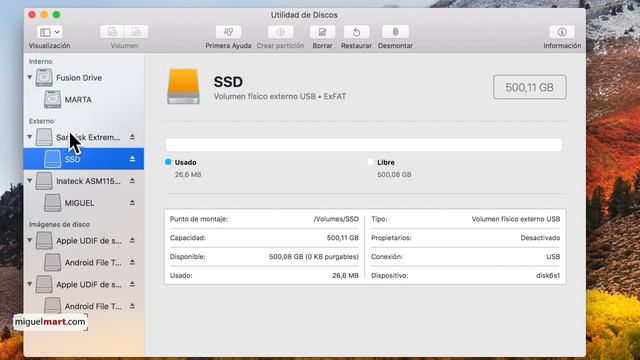The width and height of the screenshot is (640, 360).
Task: Click the Borrar toolbar icon
Action: coord(322,32)
